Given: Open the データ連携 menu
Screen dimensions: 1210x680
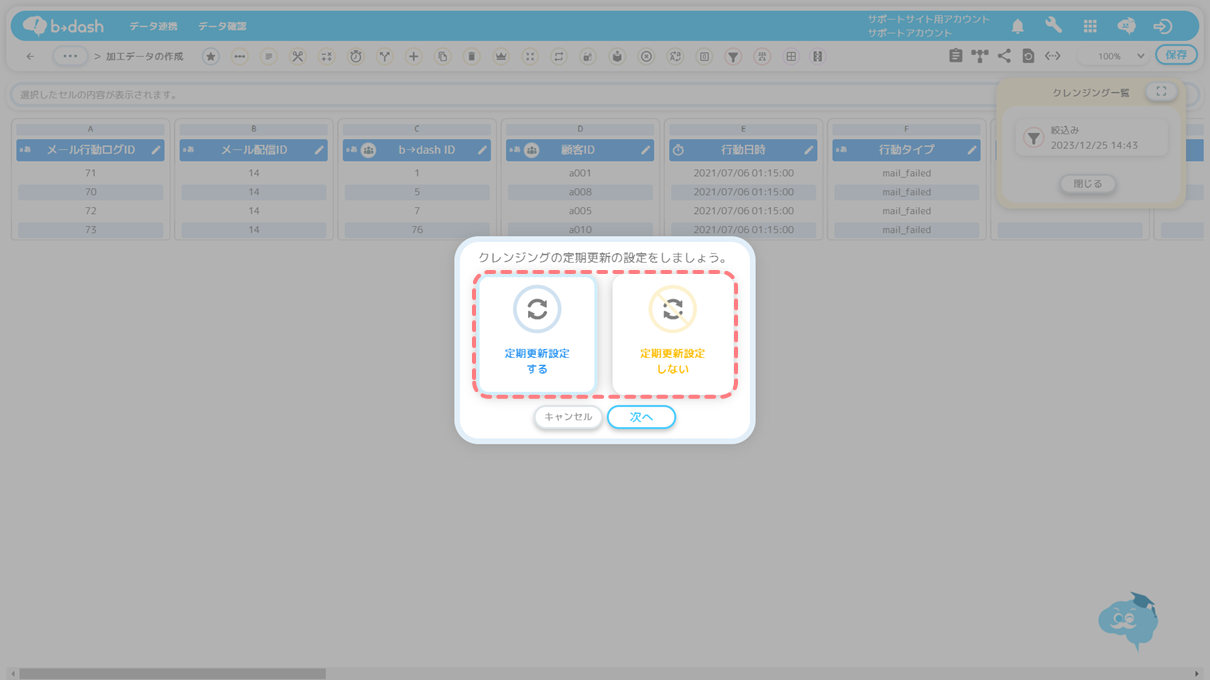Looking at the screenshot, I should point(153,26).
